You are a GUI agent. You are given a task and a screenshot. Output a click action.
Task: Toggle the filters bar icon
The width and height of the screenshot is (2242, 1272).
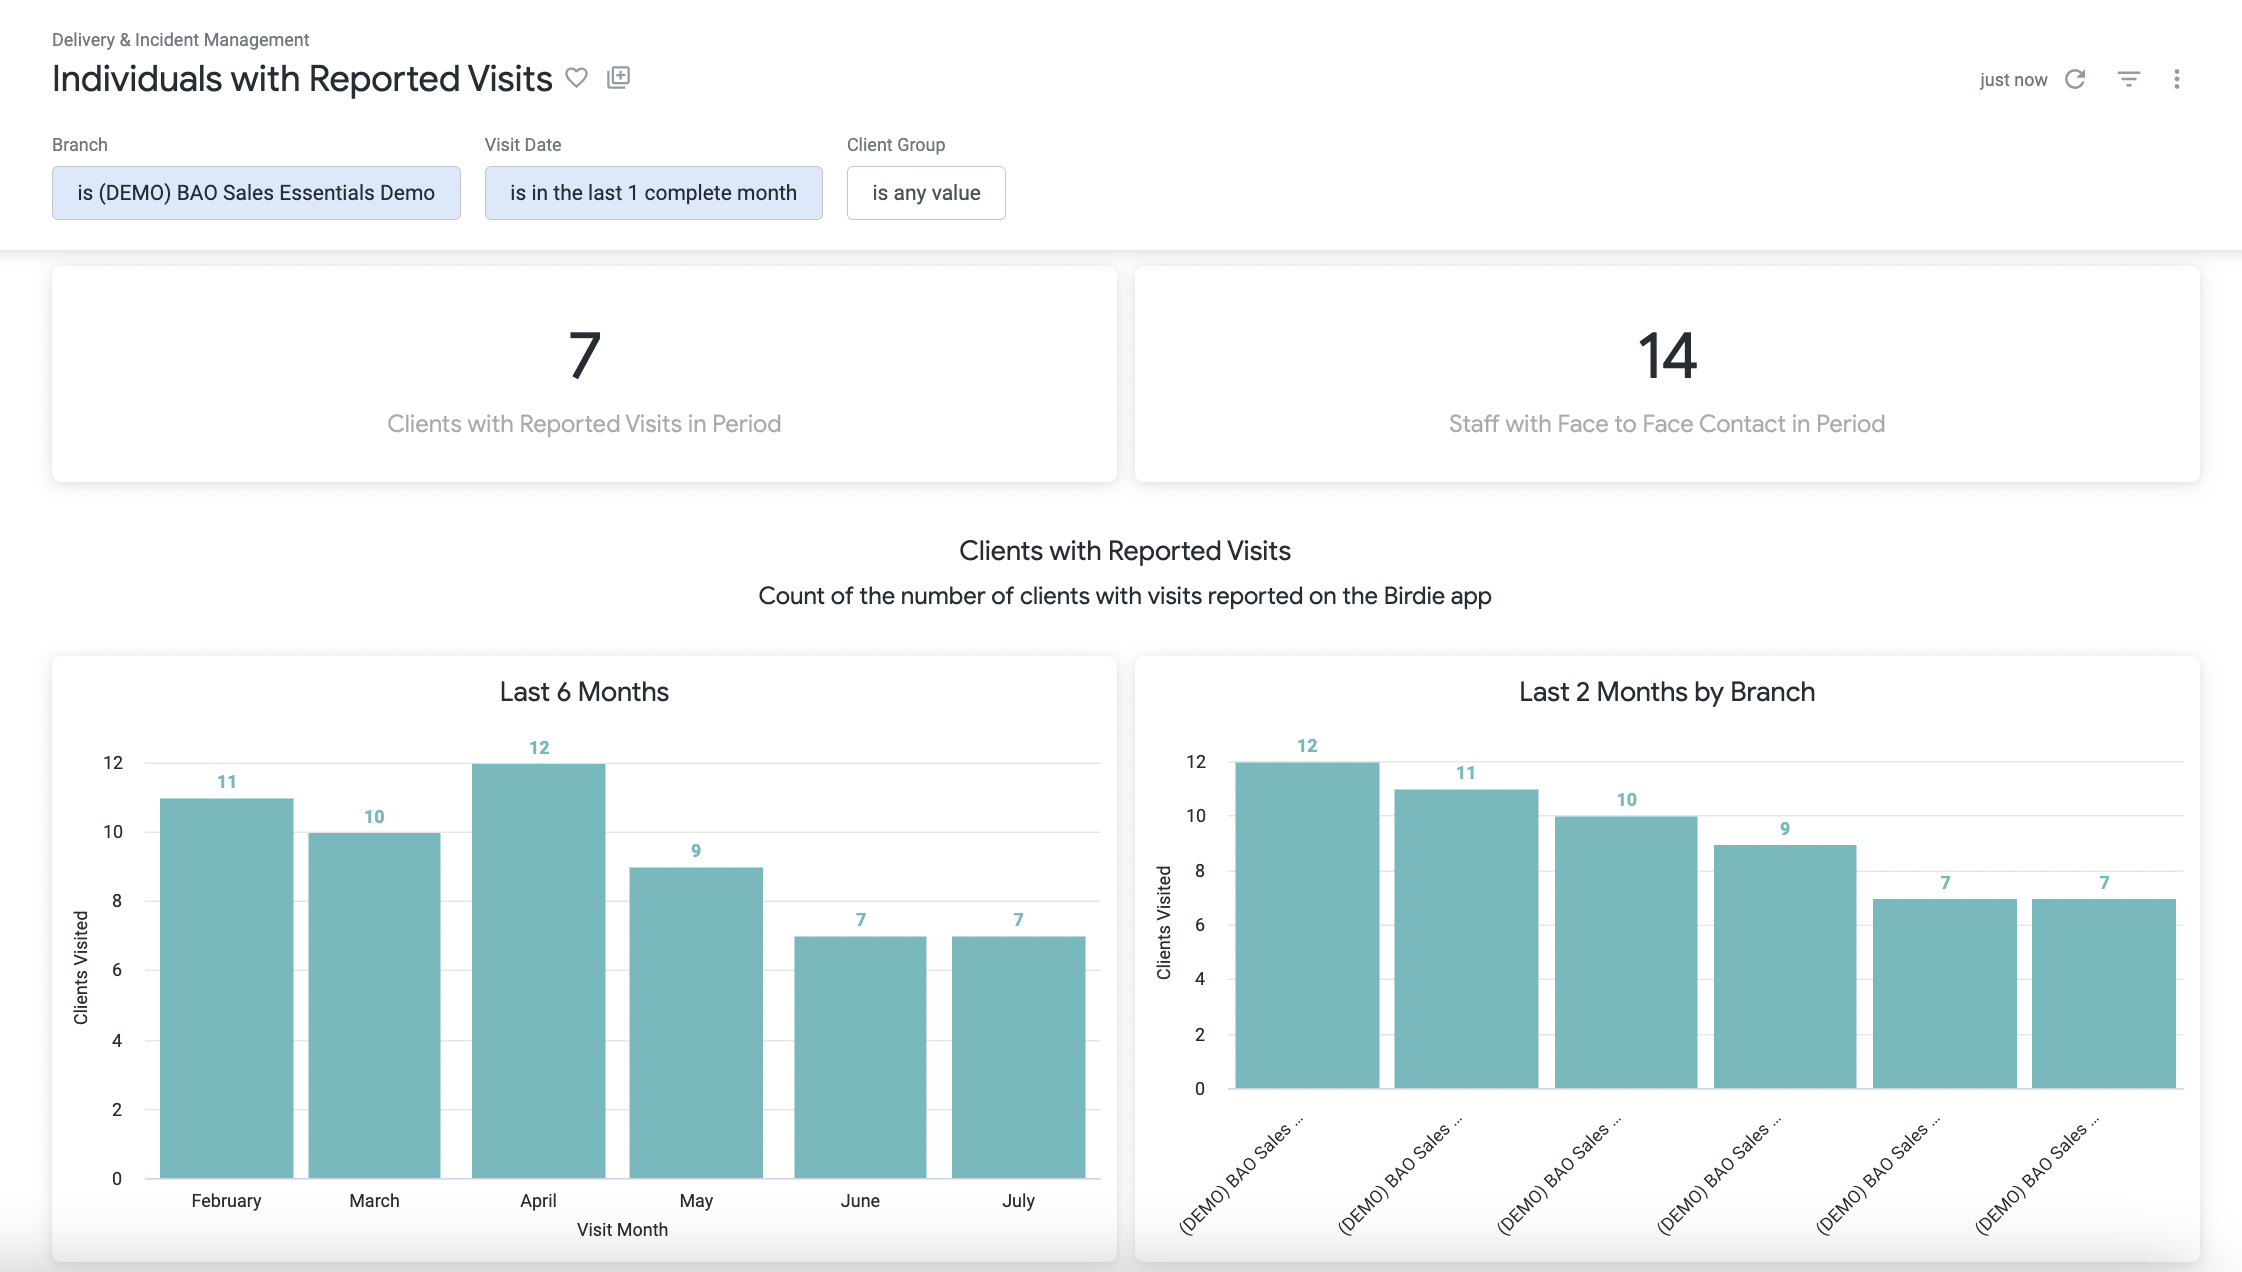(2128, 79)
